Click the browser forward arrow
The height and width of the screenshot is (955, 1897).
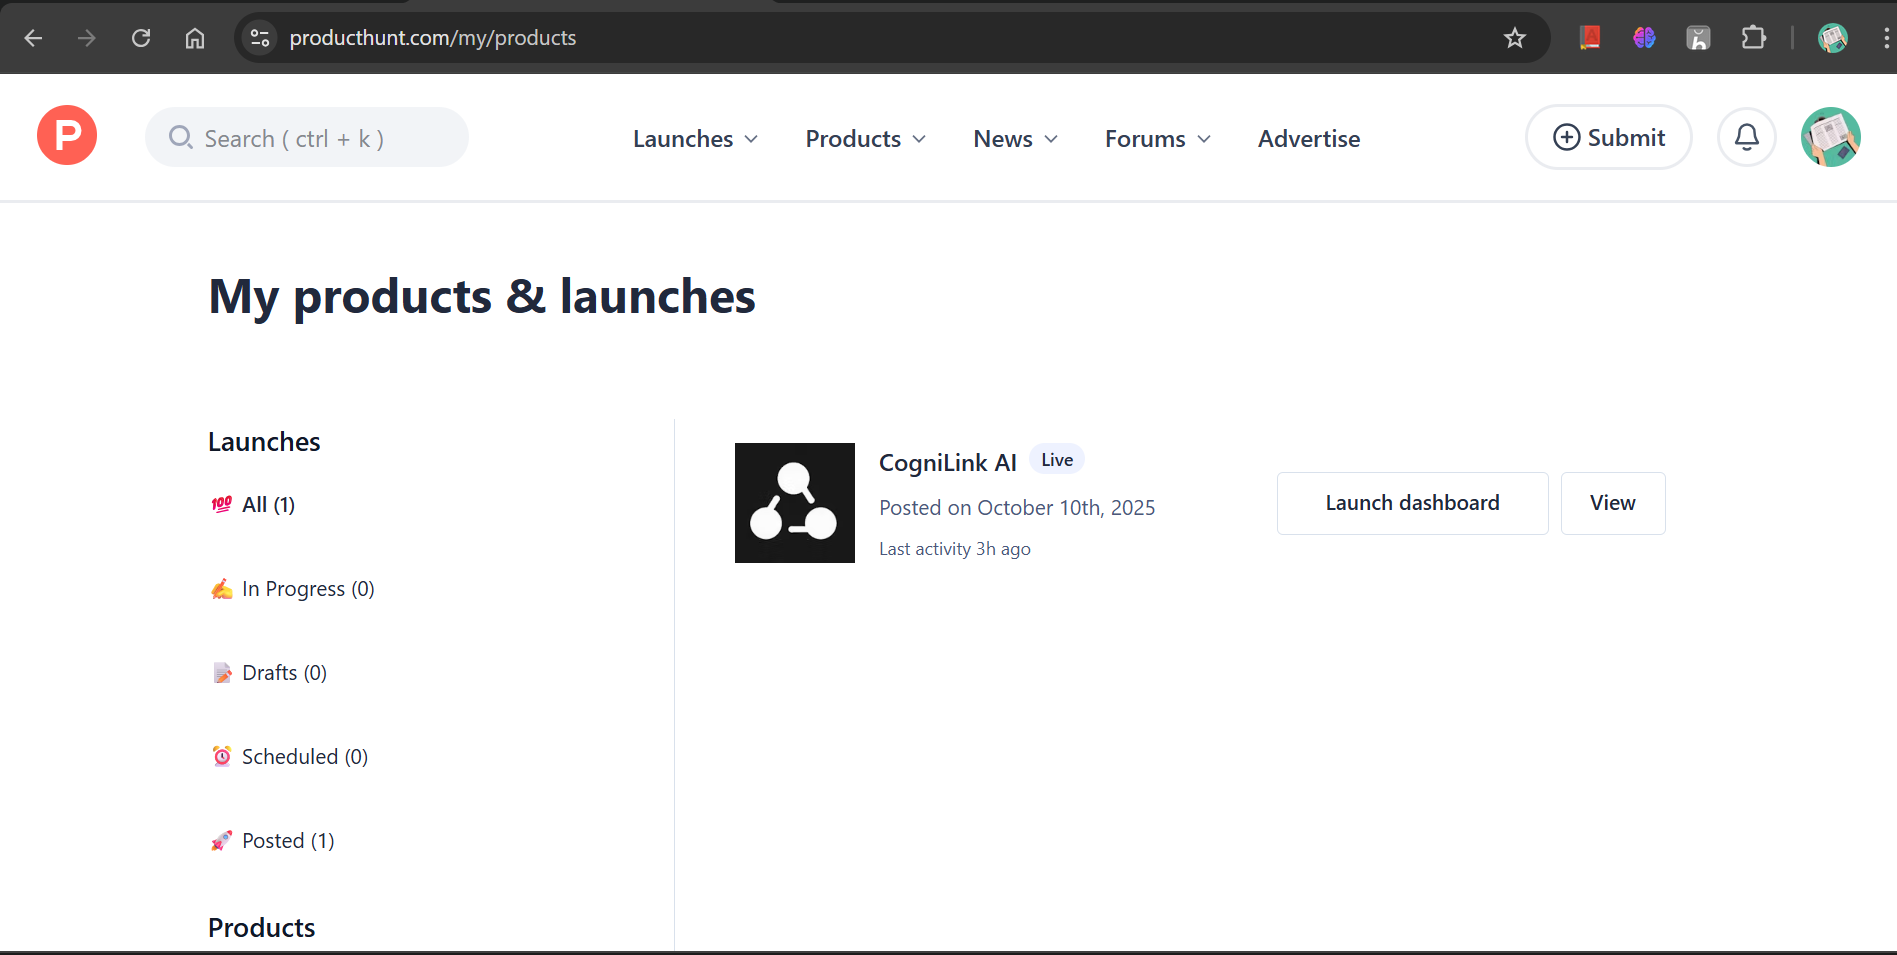(x=87, y=38)
